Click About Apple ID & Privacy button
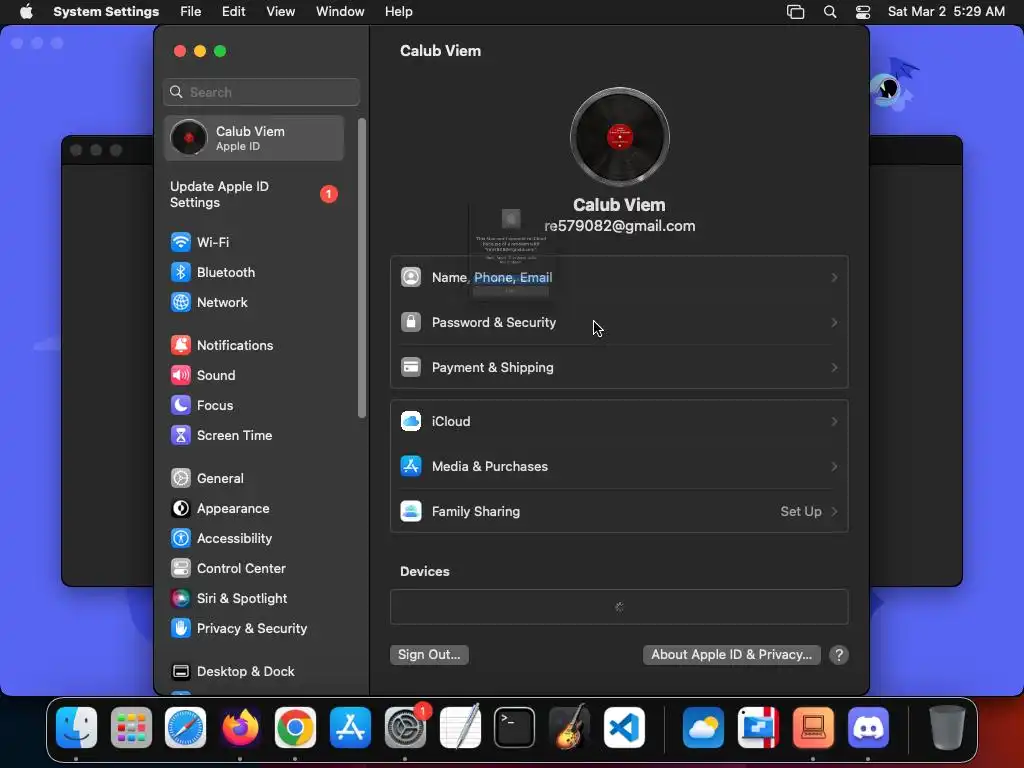This screenshot has width=1024, height=768. [x=731, y=655]
